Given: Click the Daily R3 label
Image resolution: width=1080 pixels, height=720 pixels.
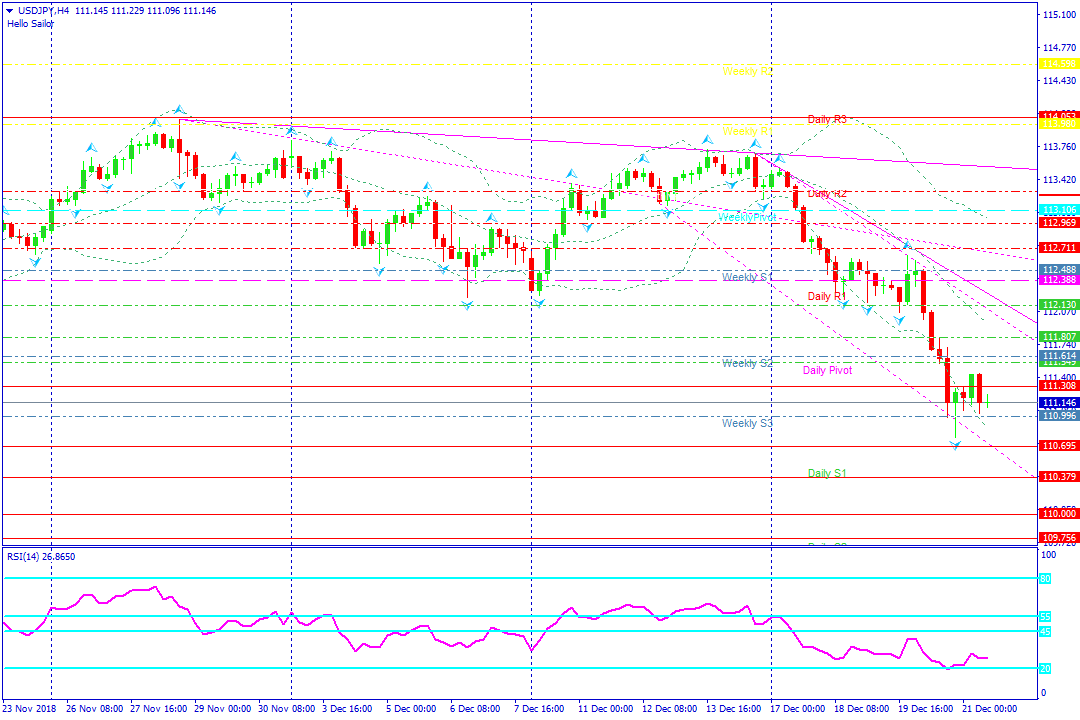Looking at the screenshot, I should coord(827,120).
